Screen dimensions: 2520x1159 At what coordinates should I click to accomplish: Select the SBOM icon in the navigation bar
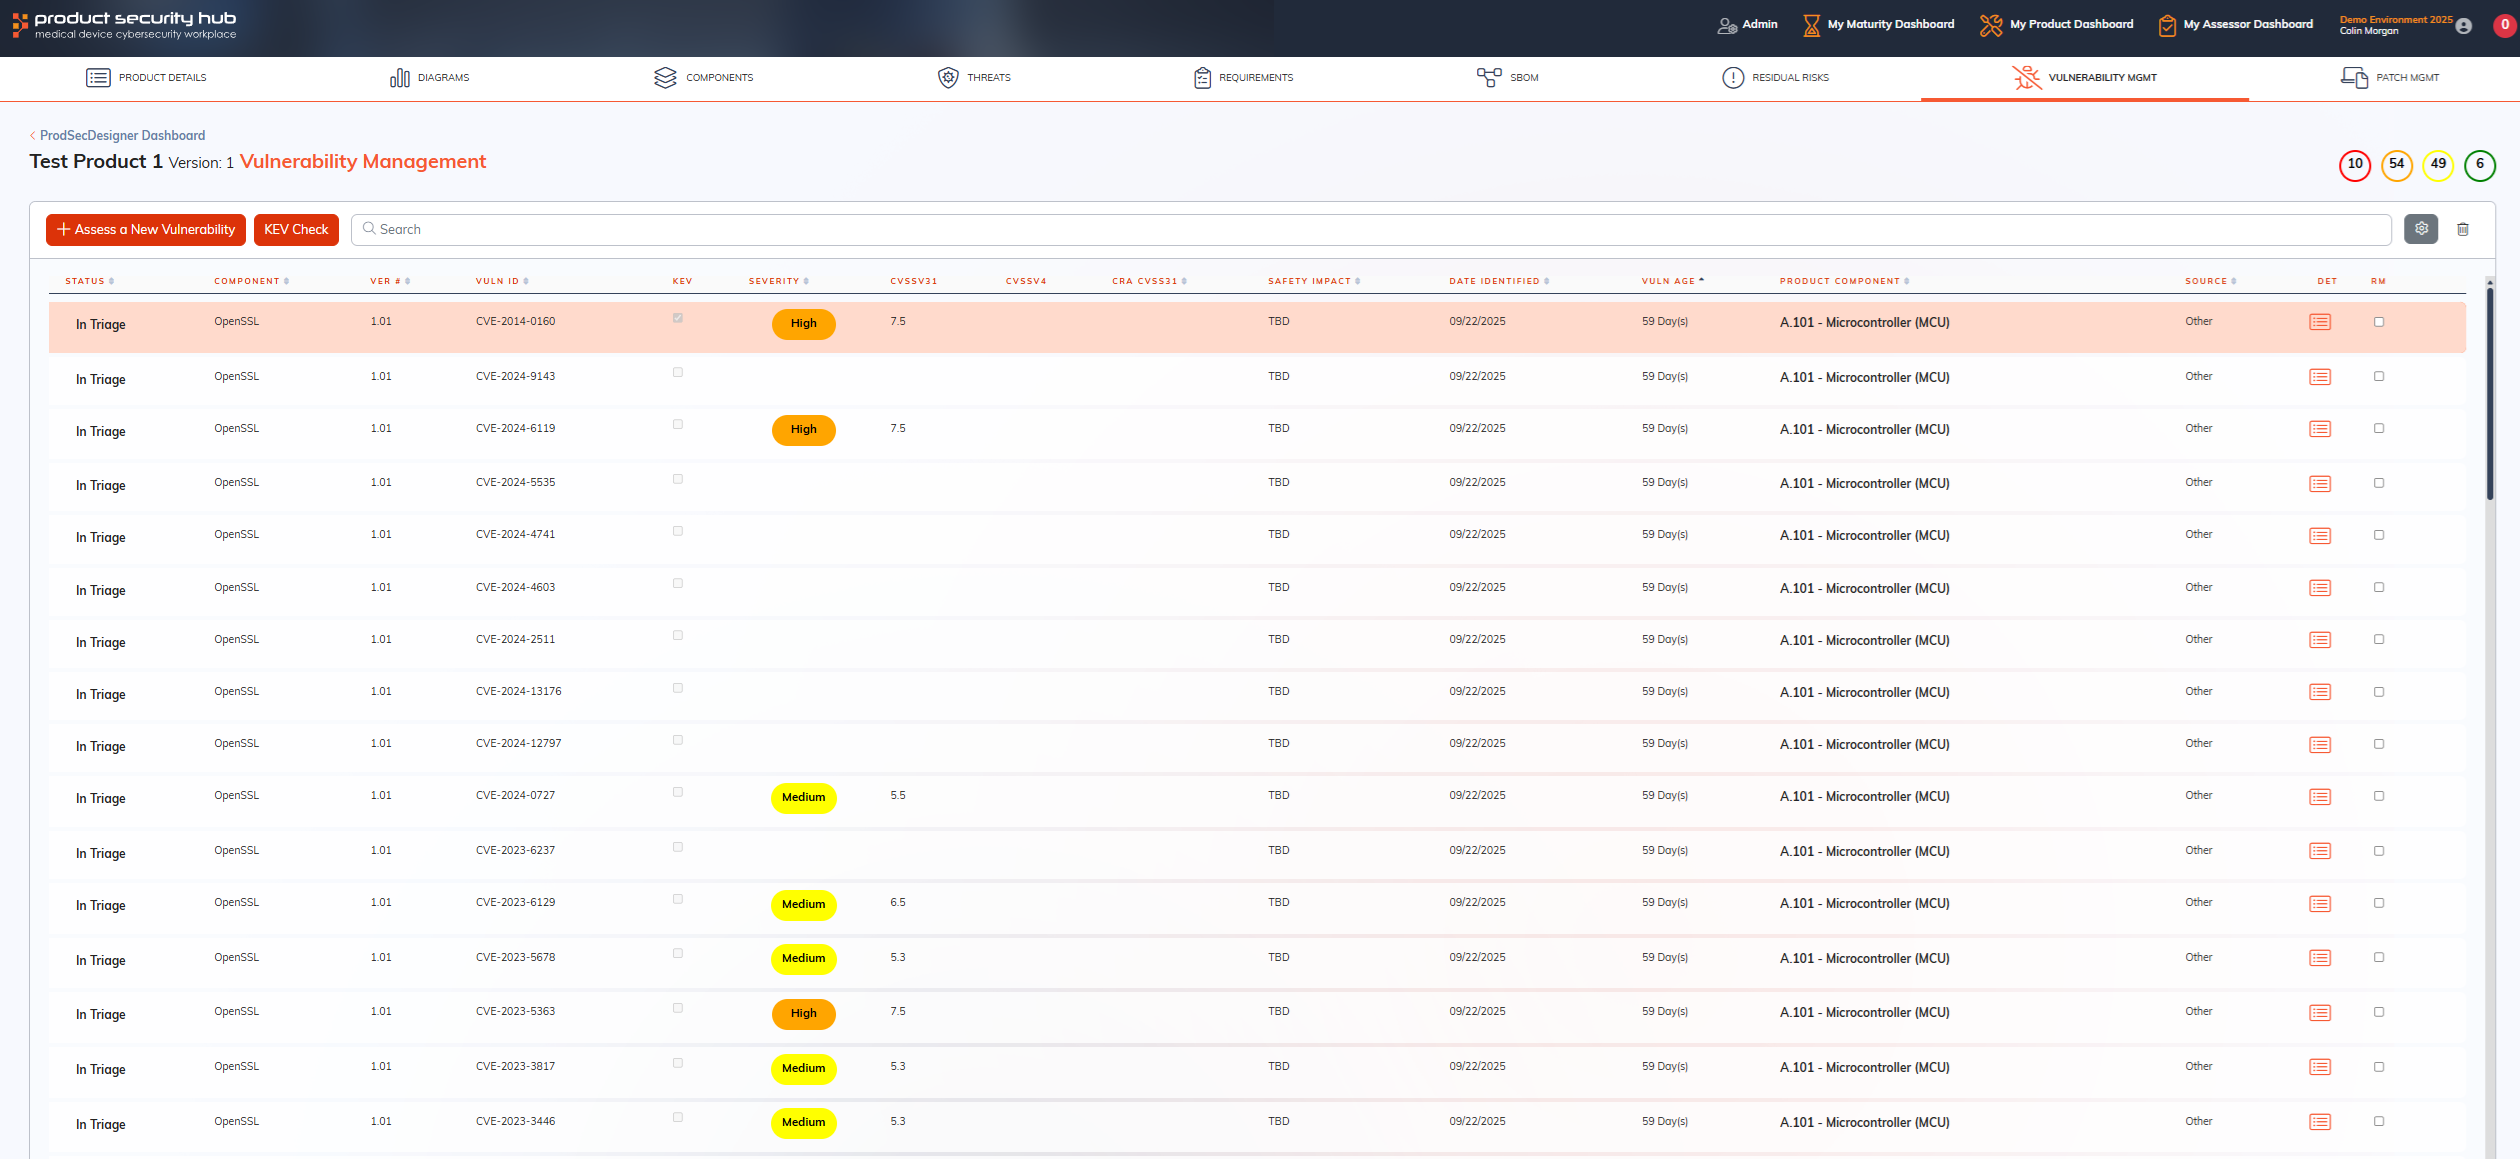[1489, 76]
